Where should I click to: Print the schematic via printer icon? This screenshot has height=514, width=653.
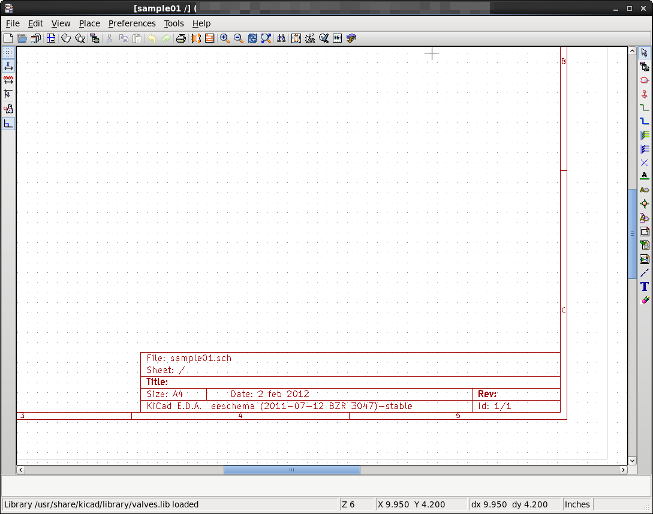181,38
